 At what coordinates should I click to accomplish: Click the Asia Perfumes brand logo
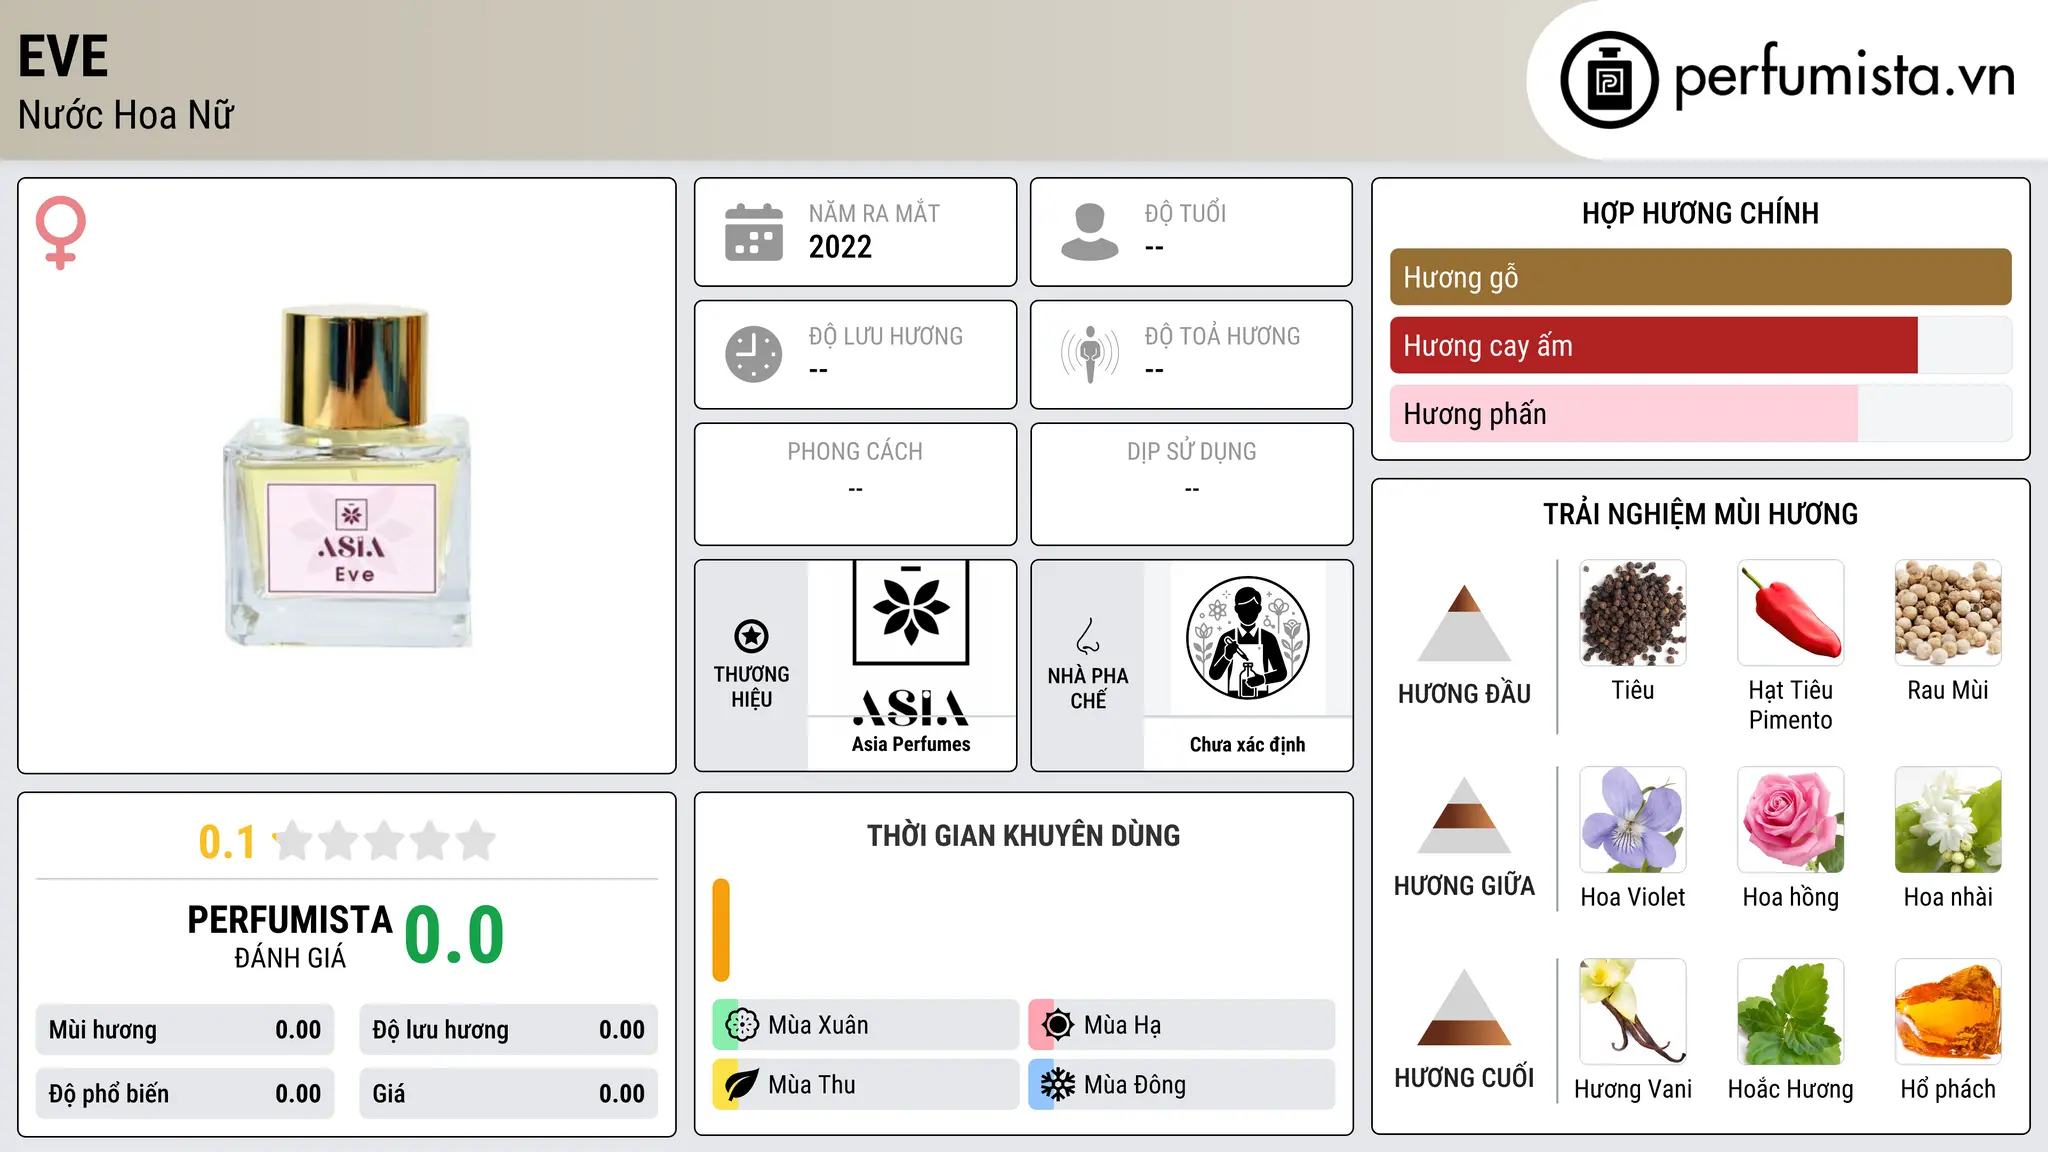coord(911,643)
